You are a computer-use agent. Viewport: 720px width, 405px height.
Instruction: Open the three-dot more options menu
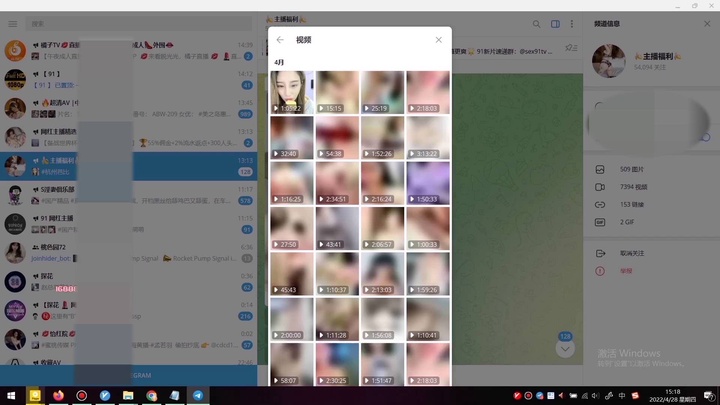click(572, 23)
